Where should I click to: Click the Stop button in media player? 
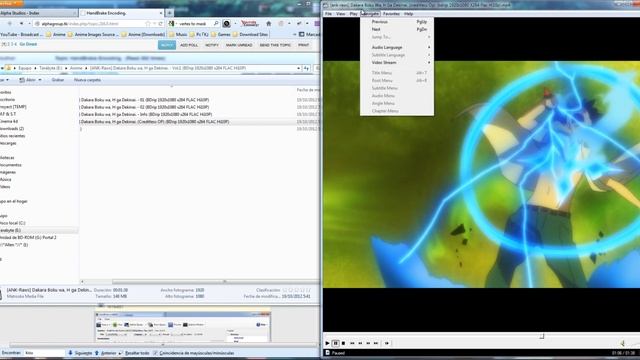click(x=343, y=343)
